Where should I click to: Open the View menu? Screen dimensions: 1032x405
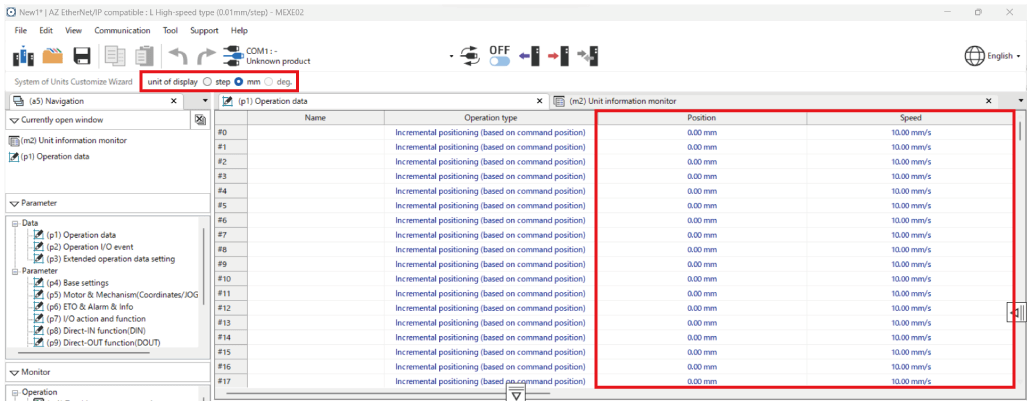pos(74,30)
